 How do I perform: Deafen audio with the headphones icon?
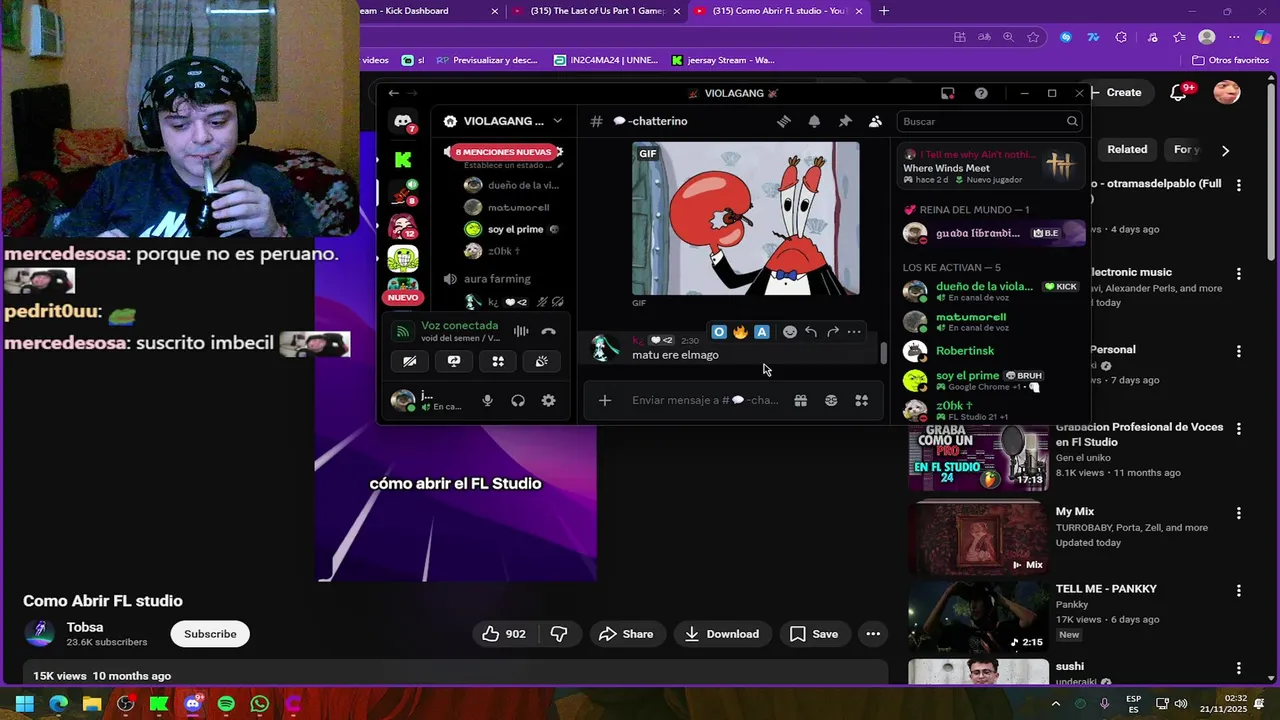coord(518,400)
